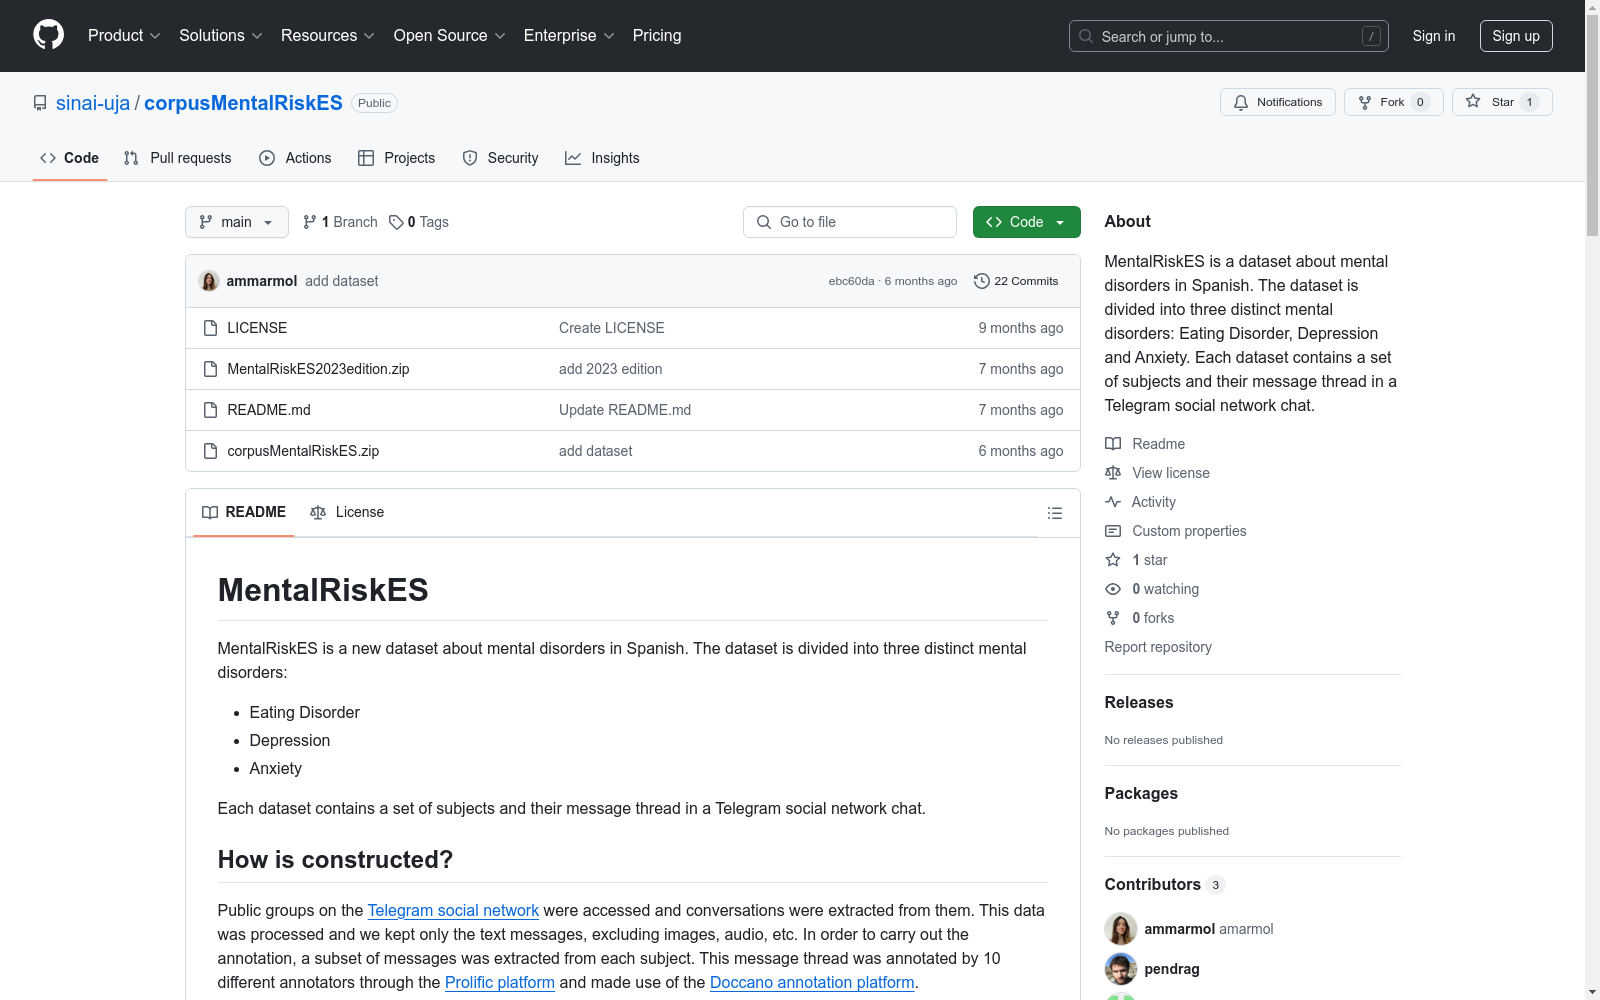The width and height of the screenshot is (1600, 1000).
Task: Click the license scale icon in About
Action: (1113, 473)
